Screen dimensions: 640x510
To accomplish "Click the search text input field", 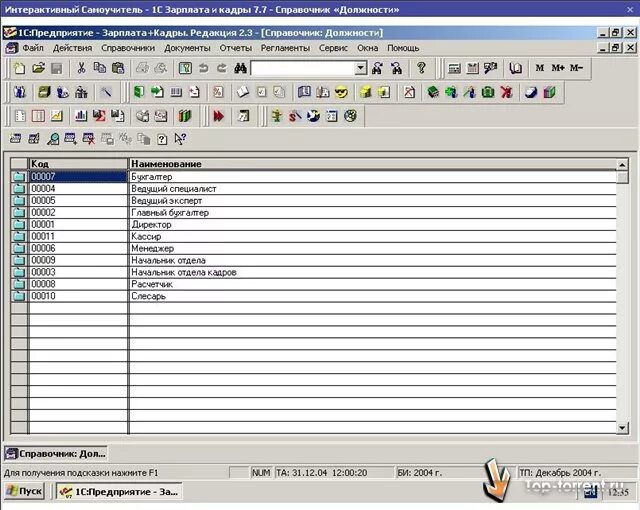I will (x=302, y=68).
